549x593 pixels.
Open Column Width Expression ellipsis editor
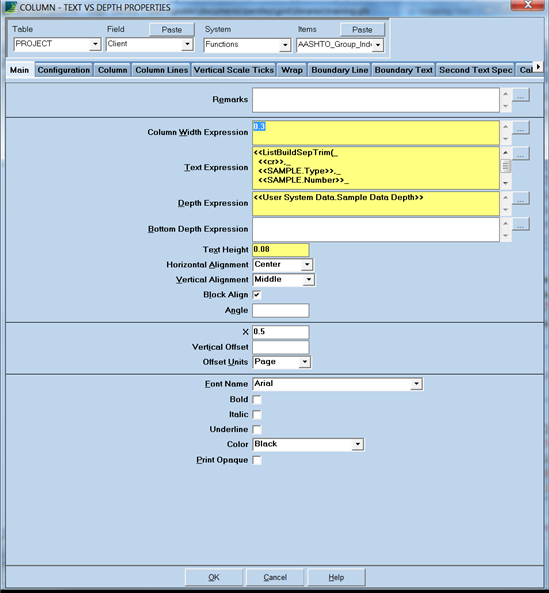[x=521, y=128]
